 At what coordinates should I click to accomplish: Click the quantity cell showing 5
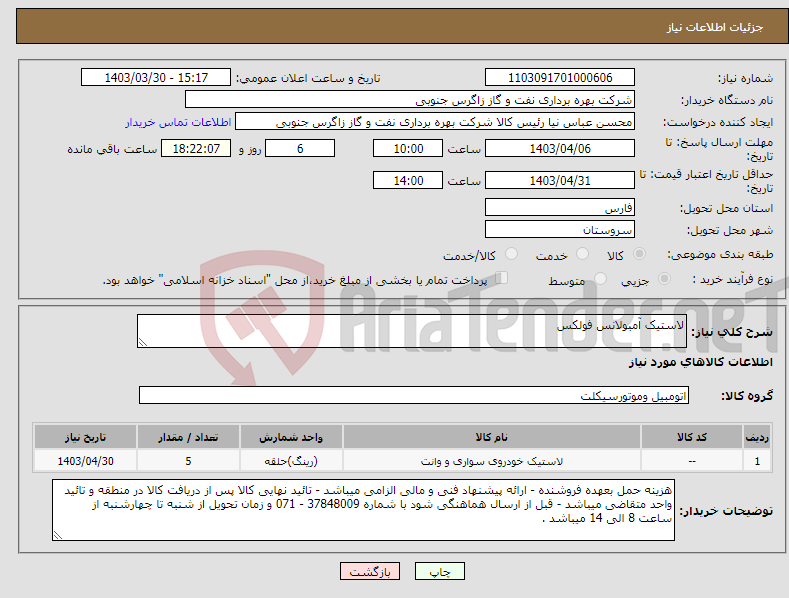pyautogui.click(x=188, y=461)
